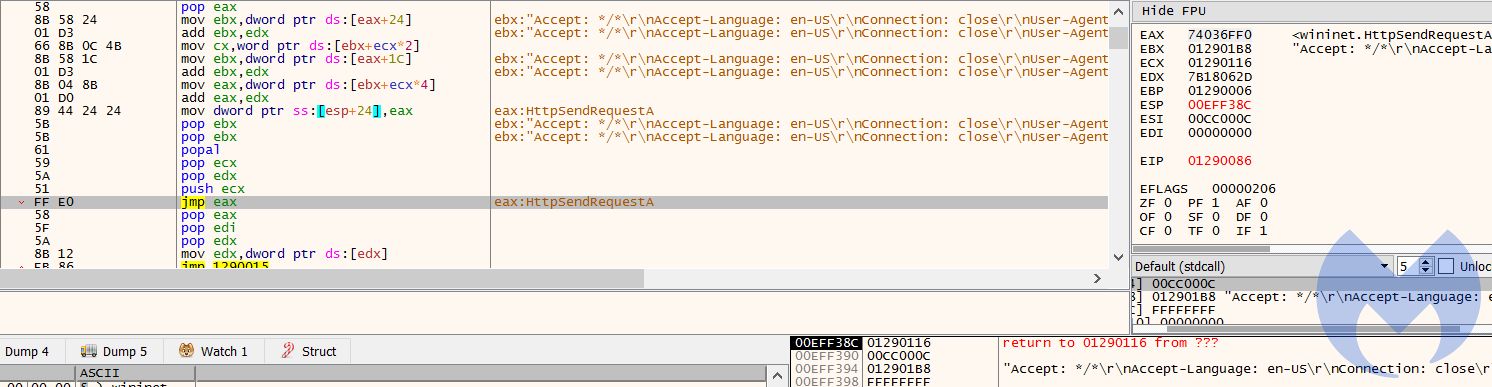Click EBP register value 01290006
Image resolution: width=1492 pixels, height=387 pixels.
tap(1219, 91)
